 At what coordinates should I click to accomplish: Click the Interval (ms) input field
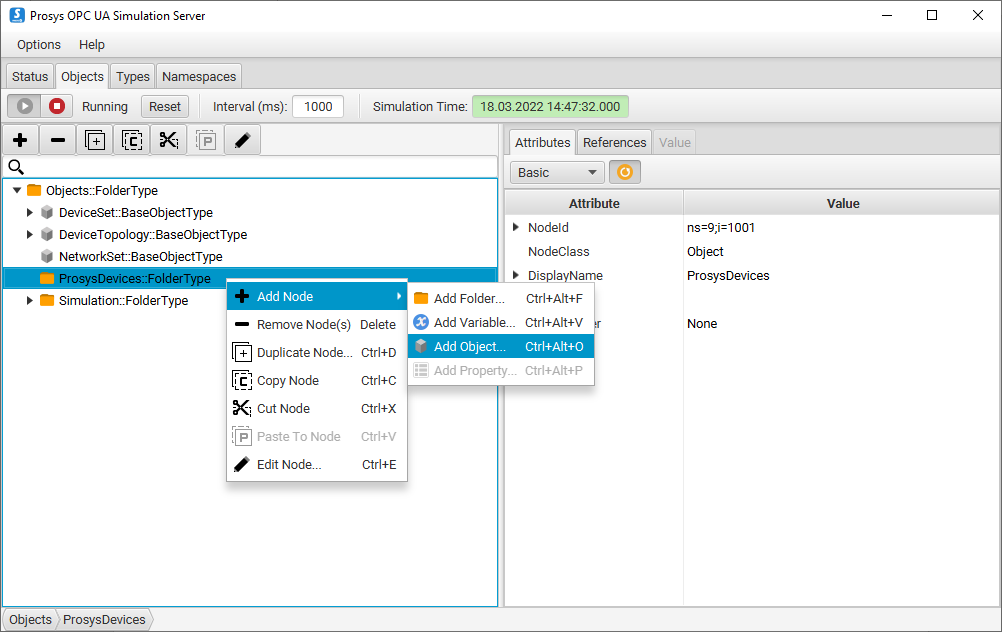[318, 106]
